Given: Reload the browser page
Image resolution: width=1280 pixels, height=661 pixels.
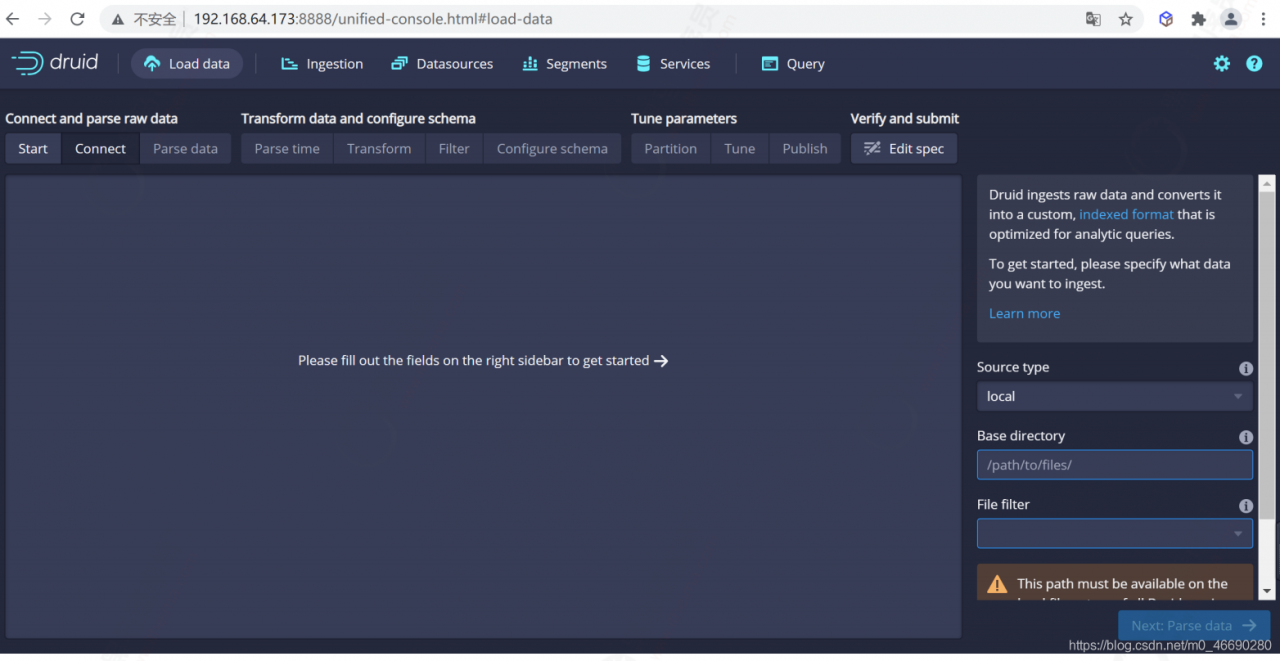Looking at the screenshot, I should click(77, 19).
